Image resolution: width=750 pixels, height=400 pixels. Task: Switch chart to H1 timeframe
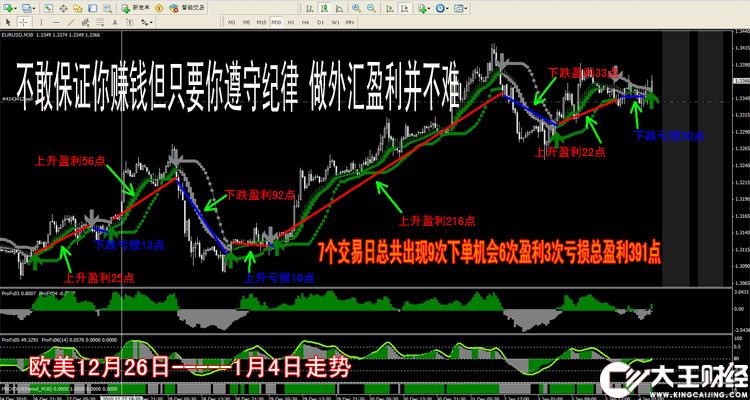tap(291, 22)
